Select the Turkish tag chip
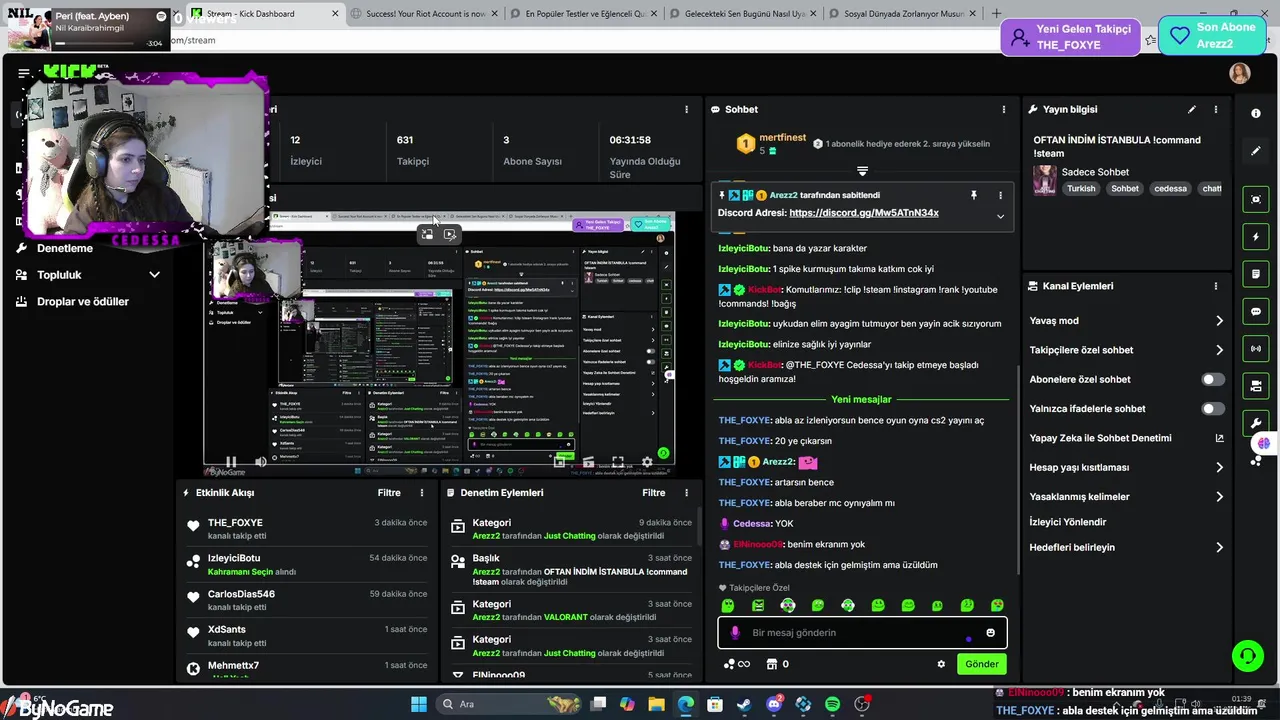Viewport: 1280px width, 720px height. coord(1081,189)
